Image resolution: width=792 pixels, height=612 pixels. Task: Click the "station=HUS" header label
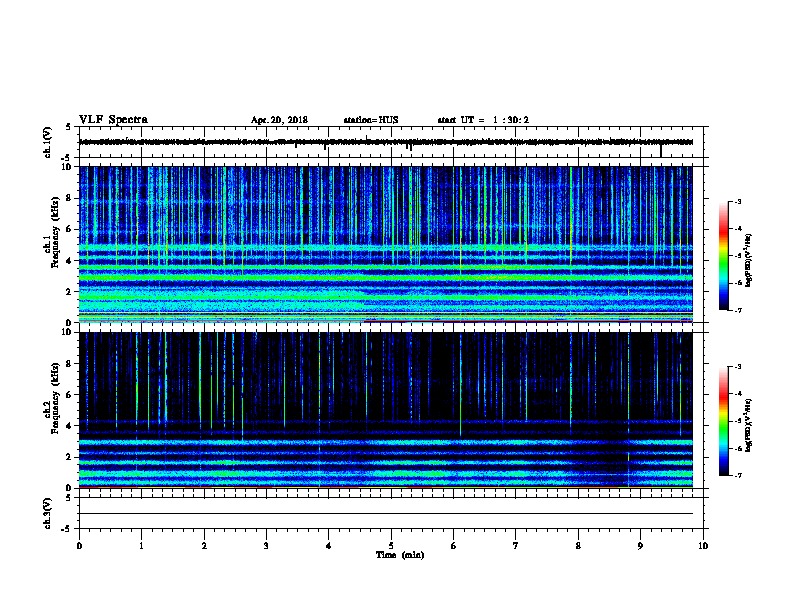pos(371,120)
